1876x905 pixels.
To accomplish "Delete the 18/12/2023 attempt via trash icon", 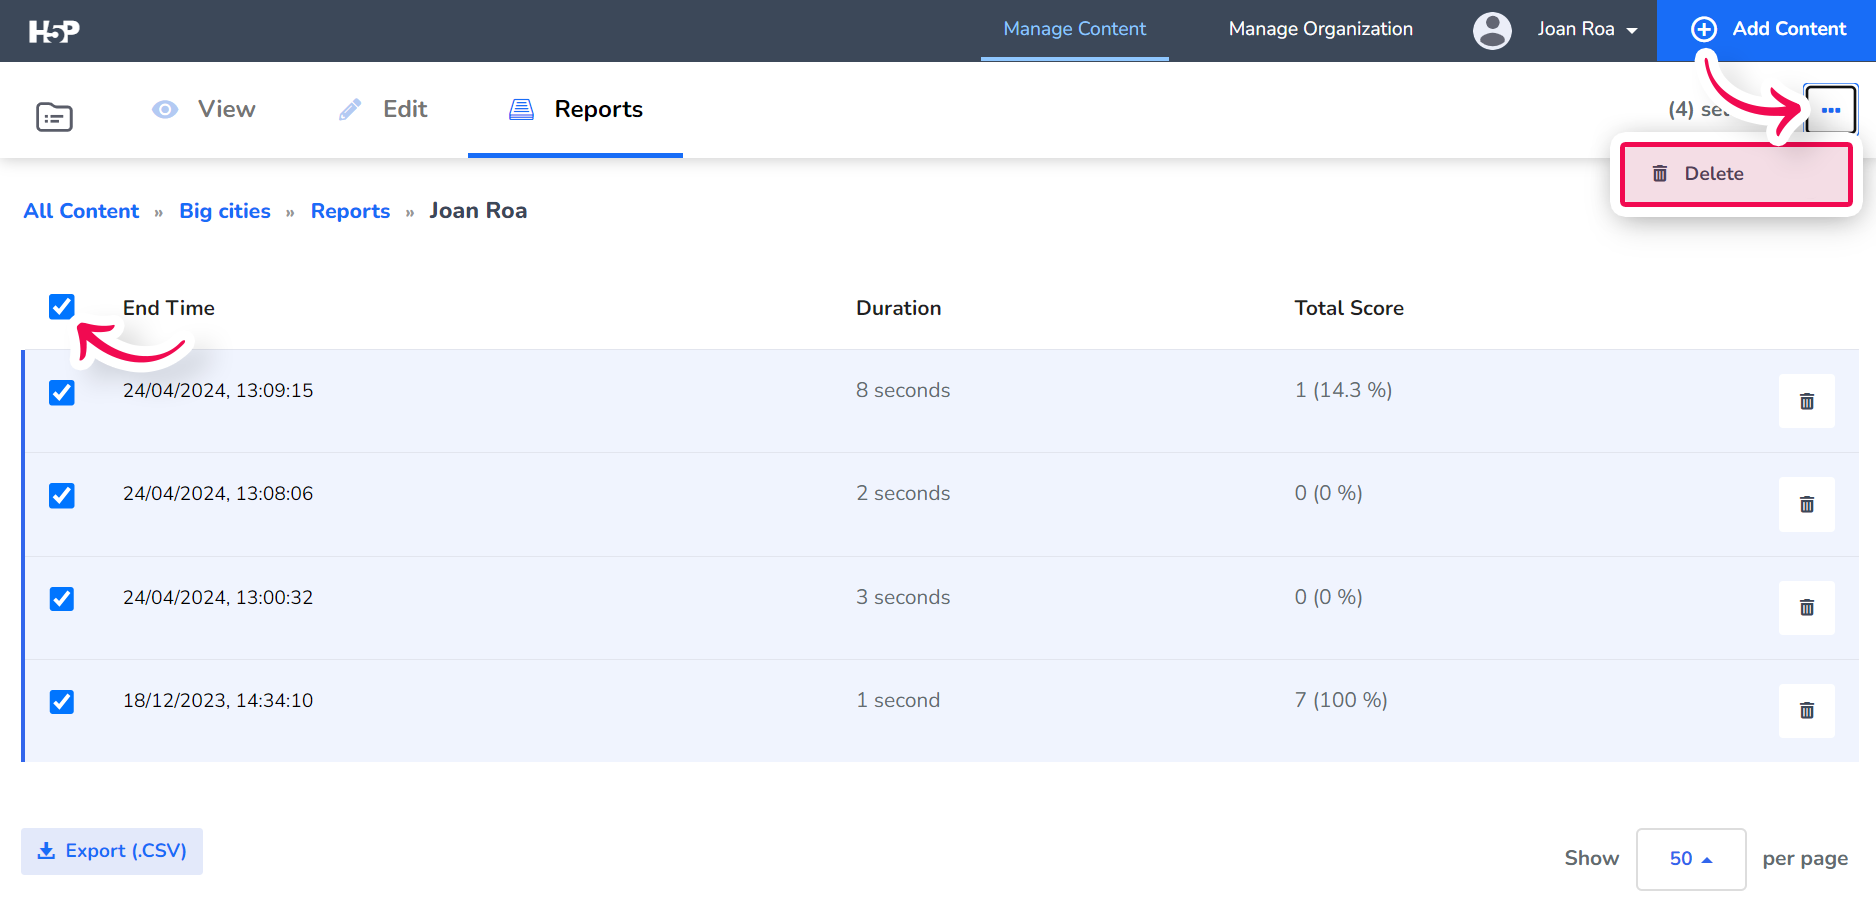I will coord(1806,710).
